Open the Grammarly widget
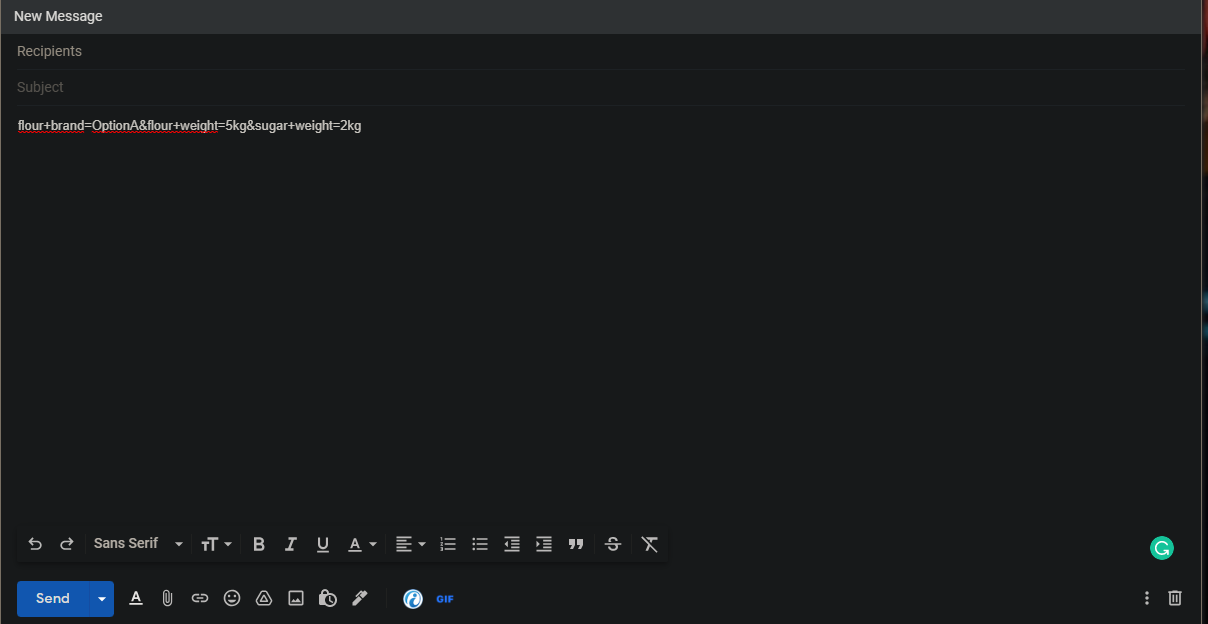 point(1161,547)
